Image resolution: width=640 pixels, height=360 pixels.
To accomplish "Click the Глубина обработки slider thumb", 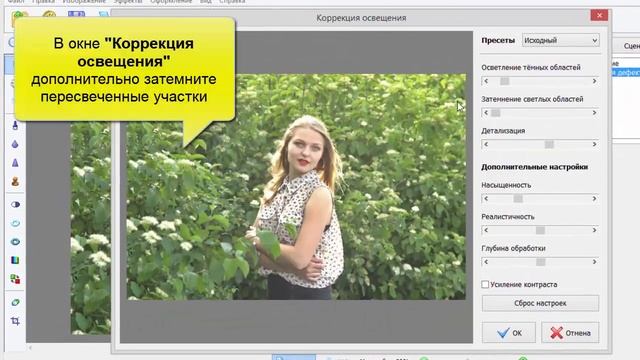I will (540, 262).
